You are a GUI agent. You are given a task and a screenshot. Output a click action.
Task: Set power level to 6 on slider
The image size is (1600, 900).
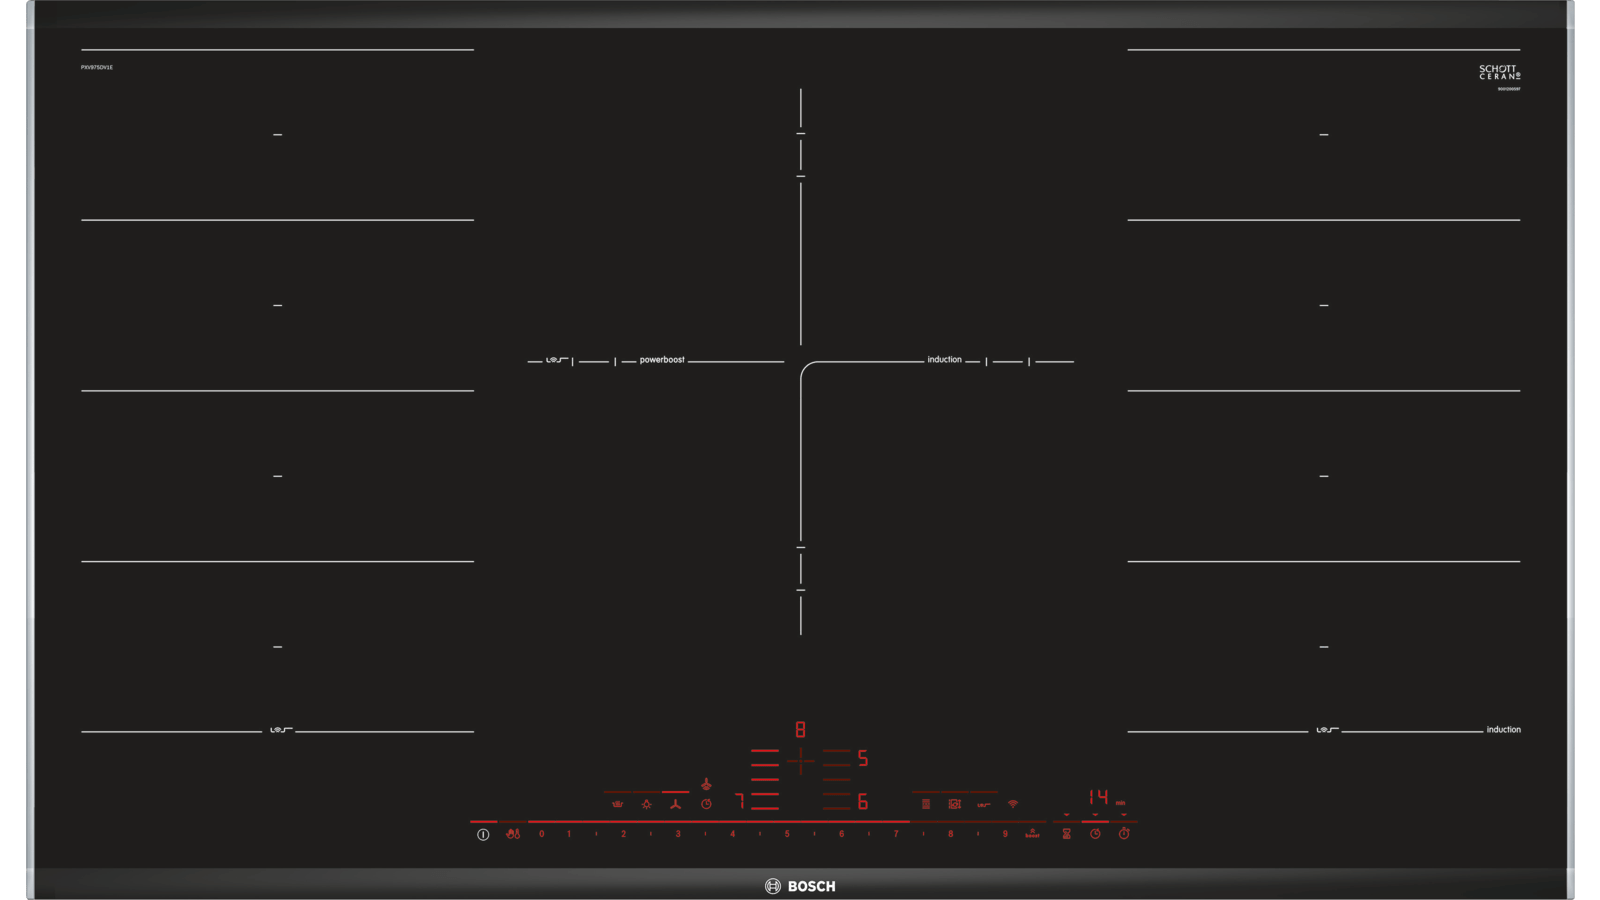tap(841, 834)
